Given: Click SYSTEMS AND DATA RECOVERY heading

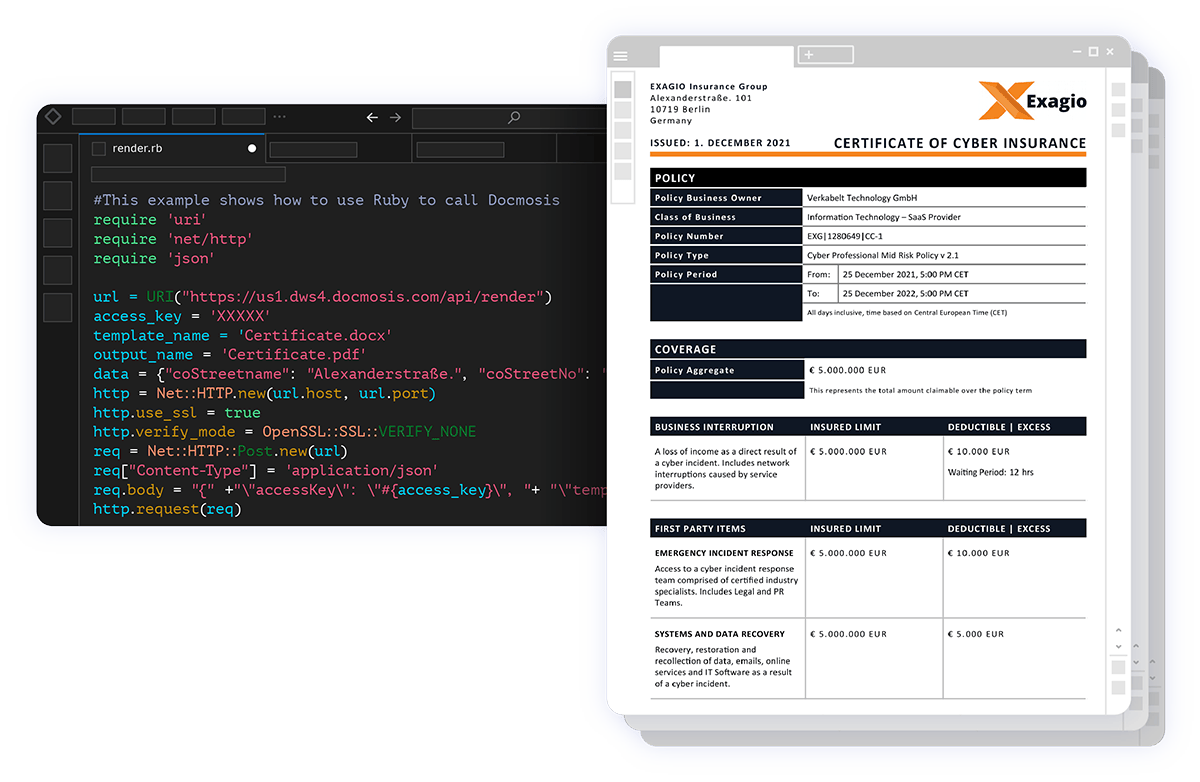Looking at the screenshot, I should (x=720, y=634).
